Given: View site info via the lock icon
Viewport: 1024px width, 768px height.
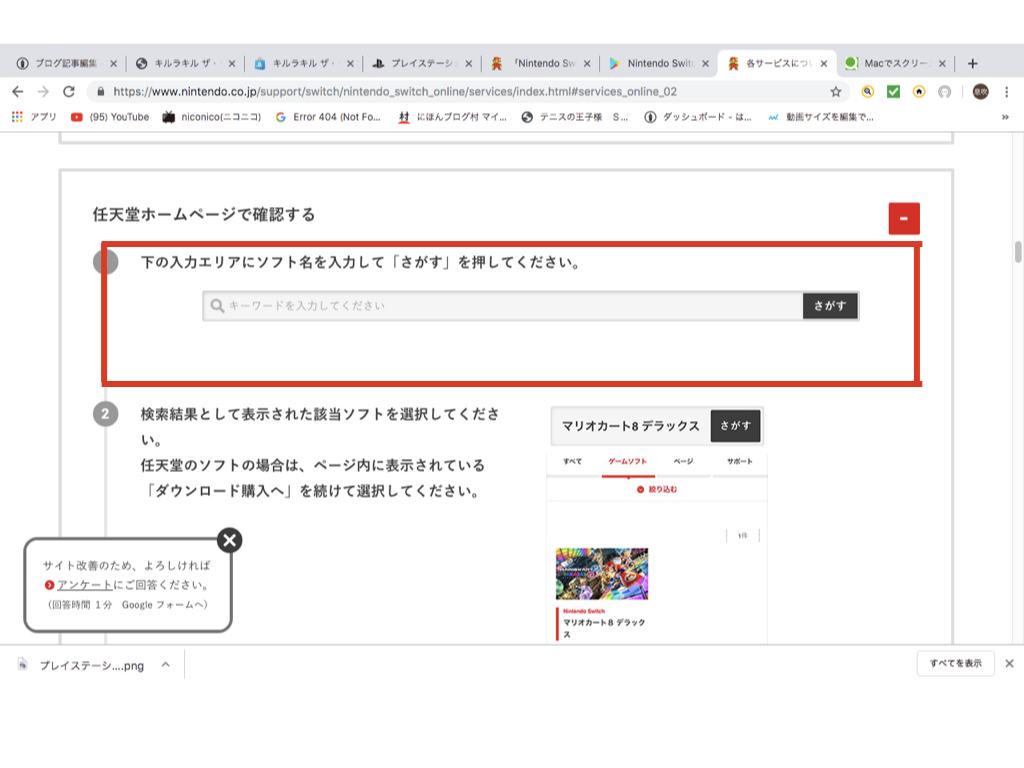Looking at the screenshot, I should coord(101,91).
